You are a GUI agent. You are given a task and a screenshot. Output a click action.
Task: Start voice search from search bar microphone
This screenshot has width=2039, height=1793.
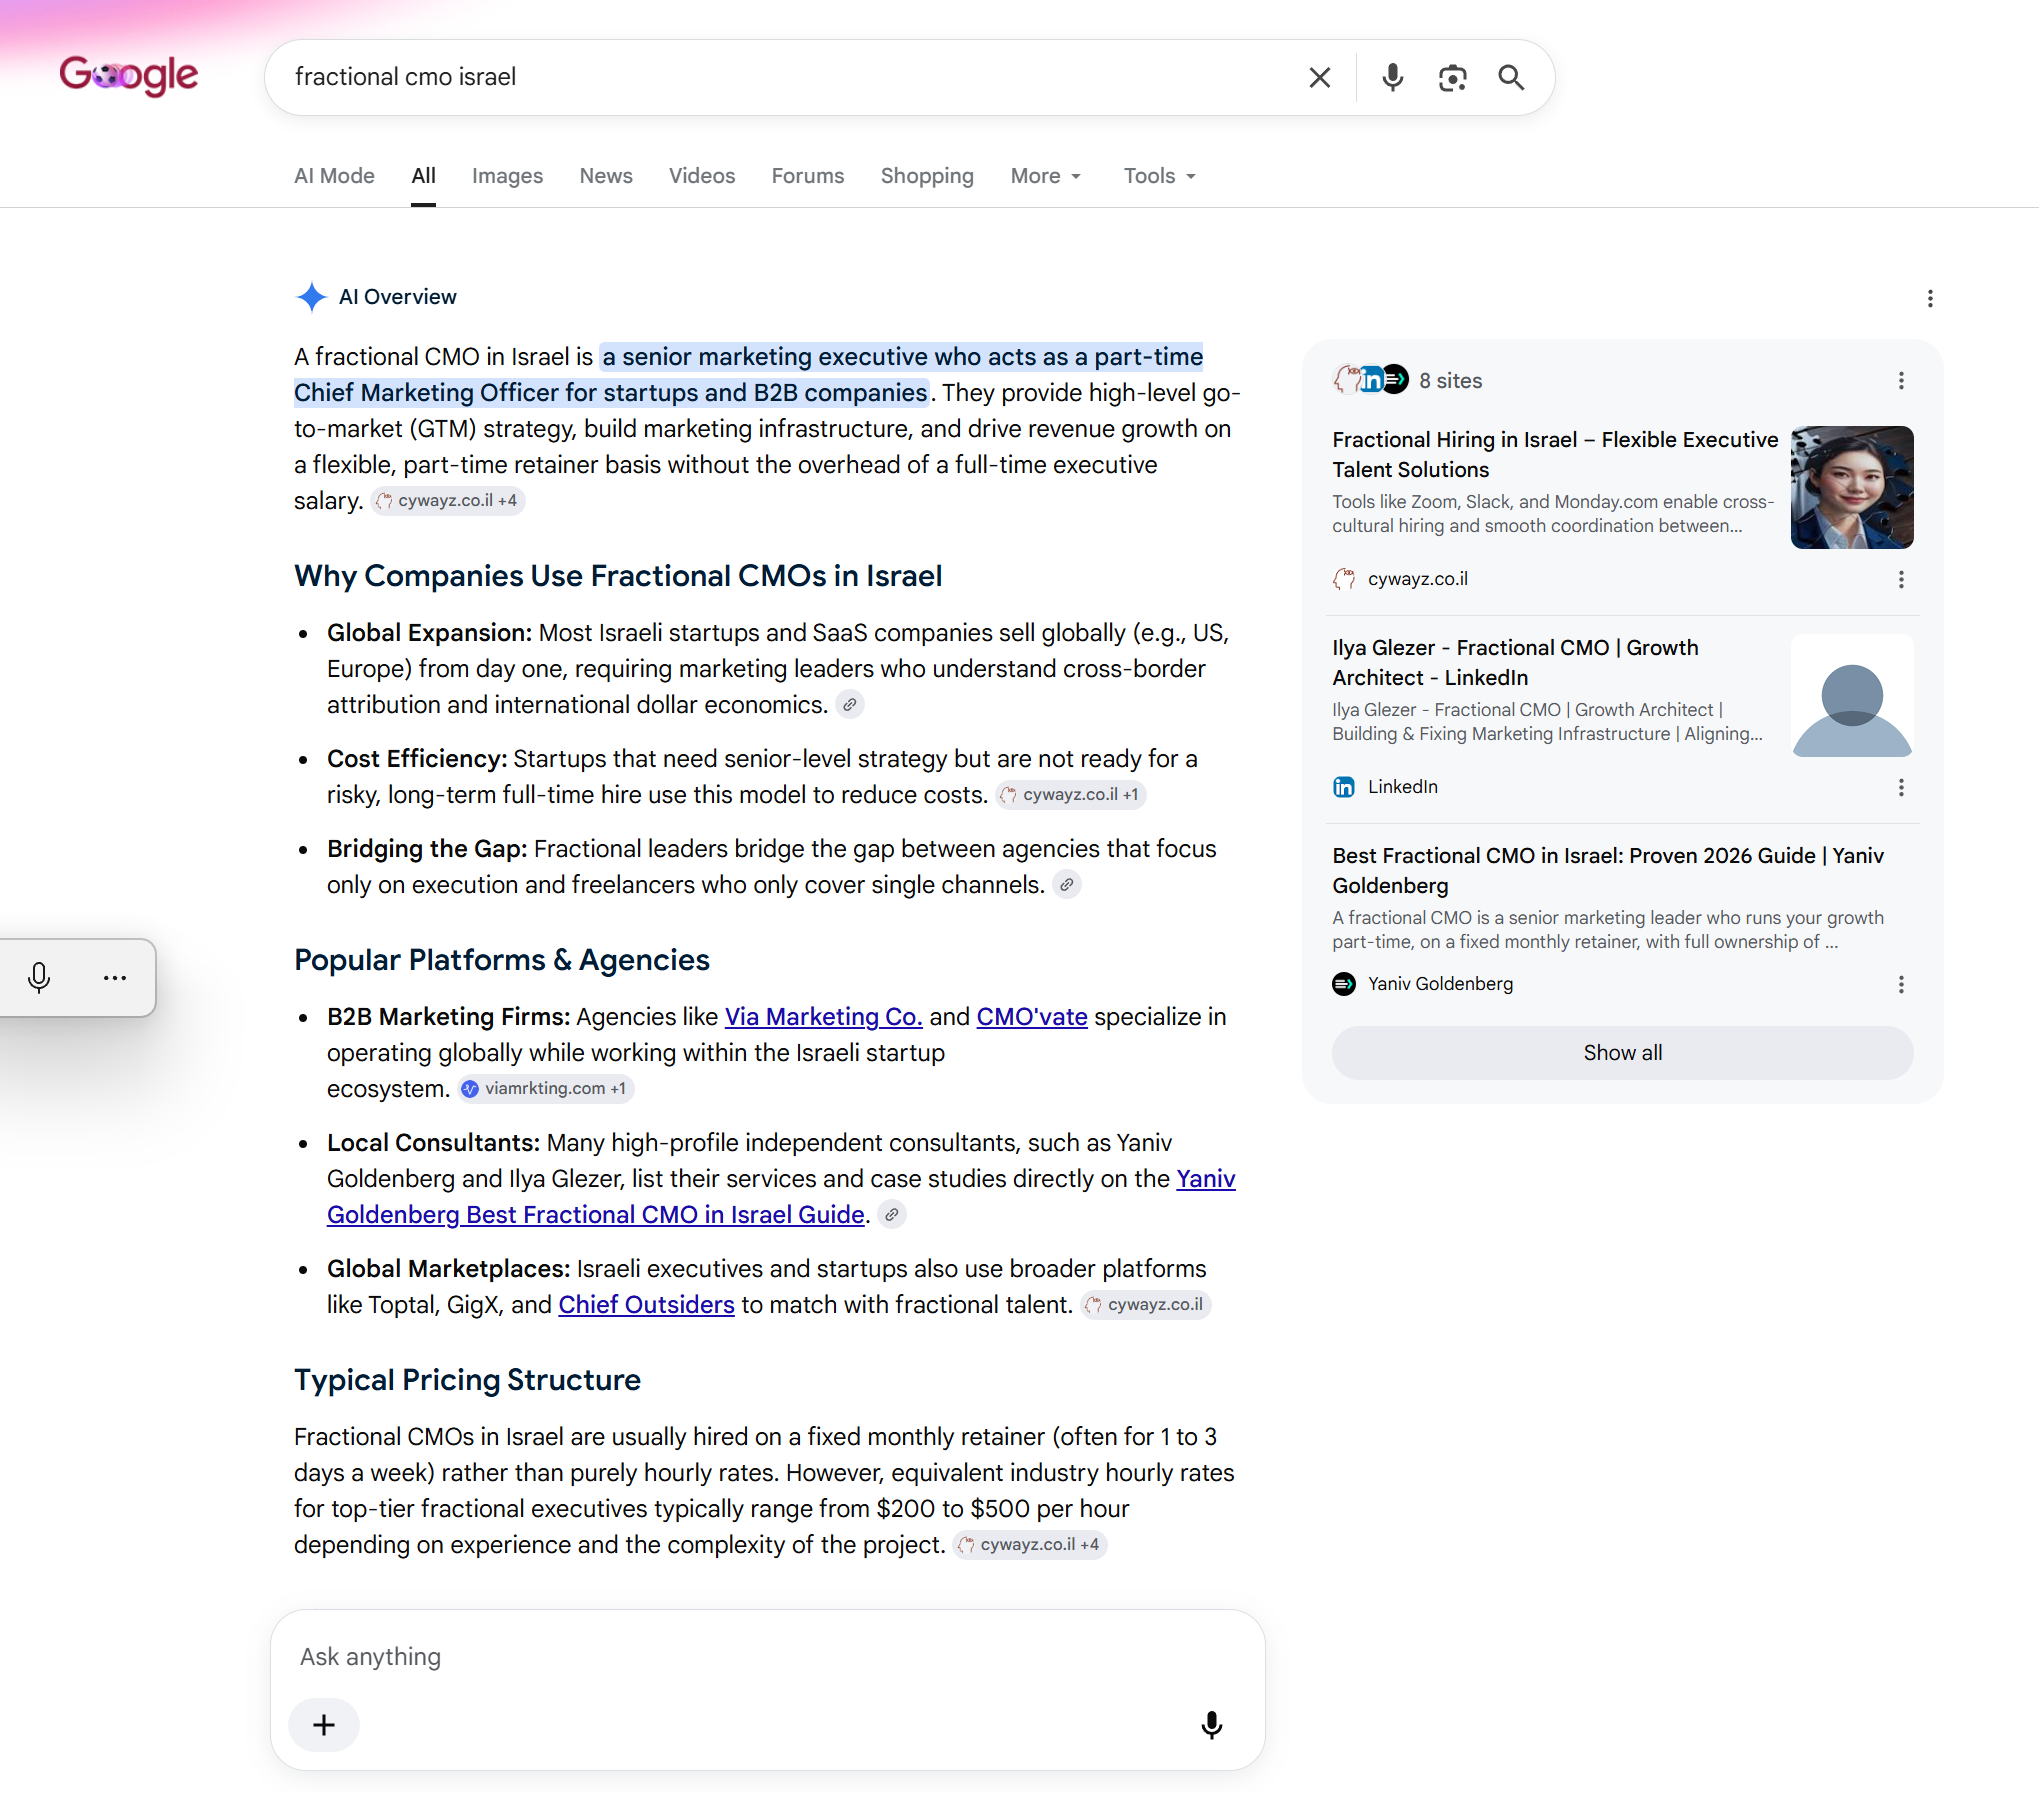pyautogui.click(x=1392, y=77)
